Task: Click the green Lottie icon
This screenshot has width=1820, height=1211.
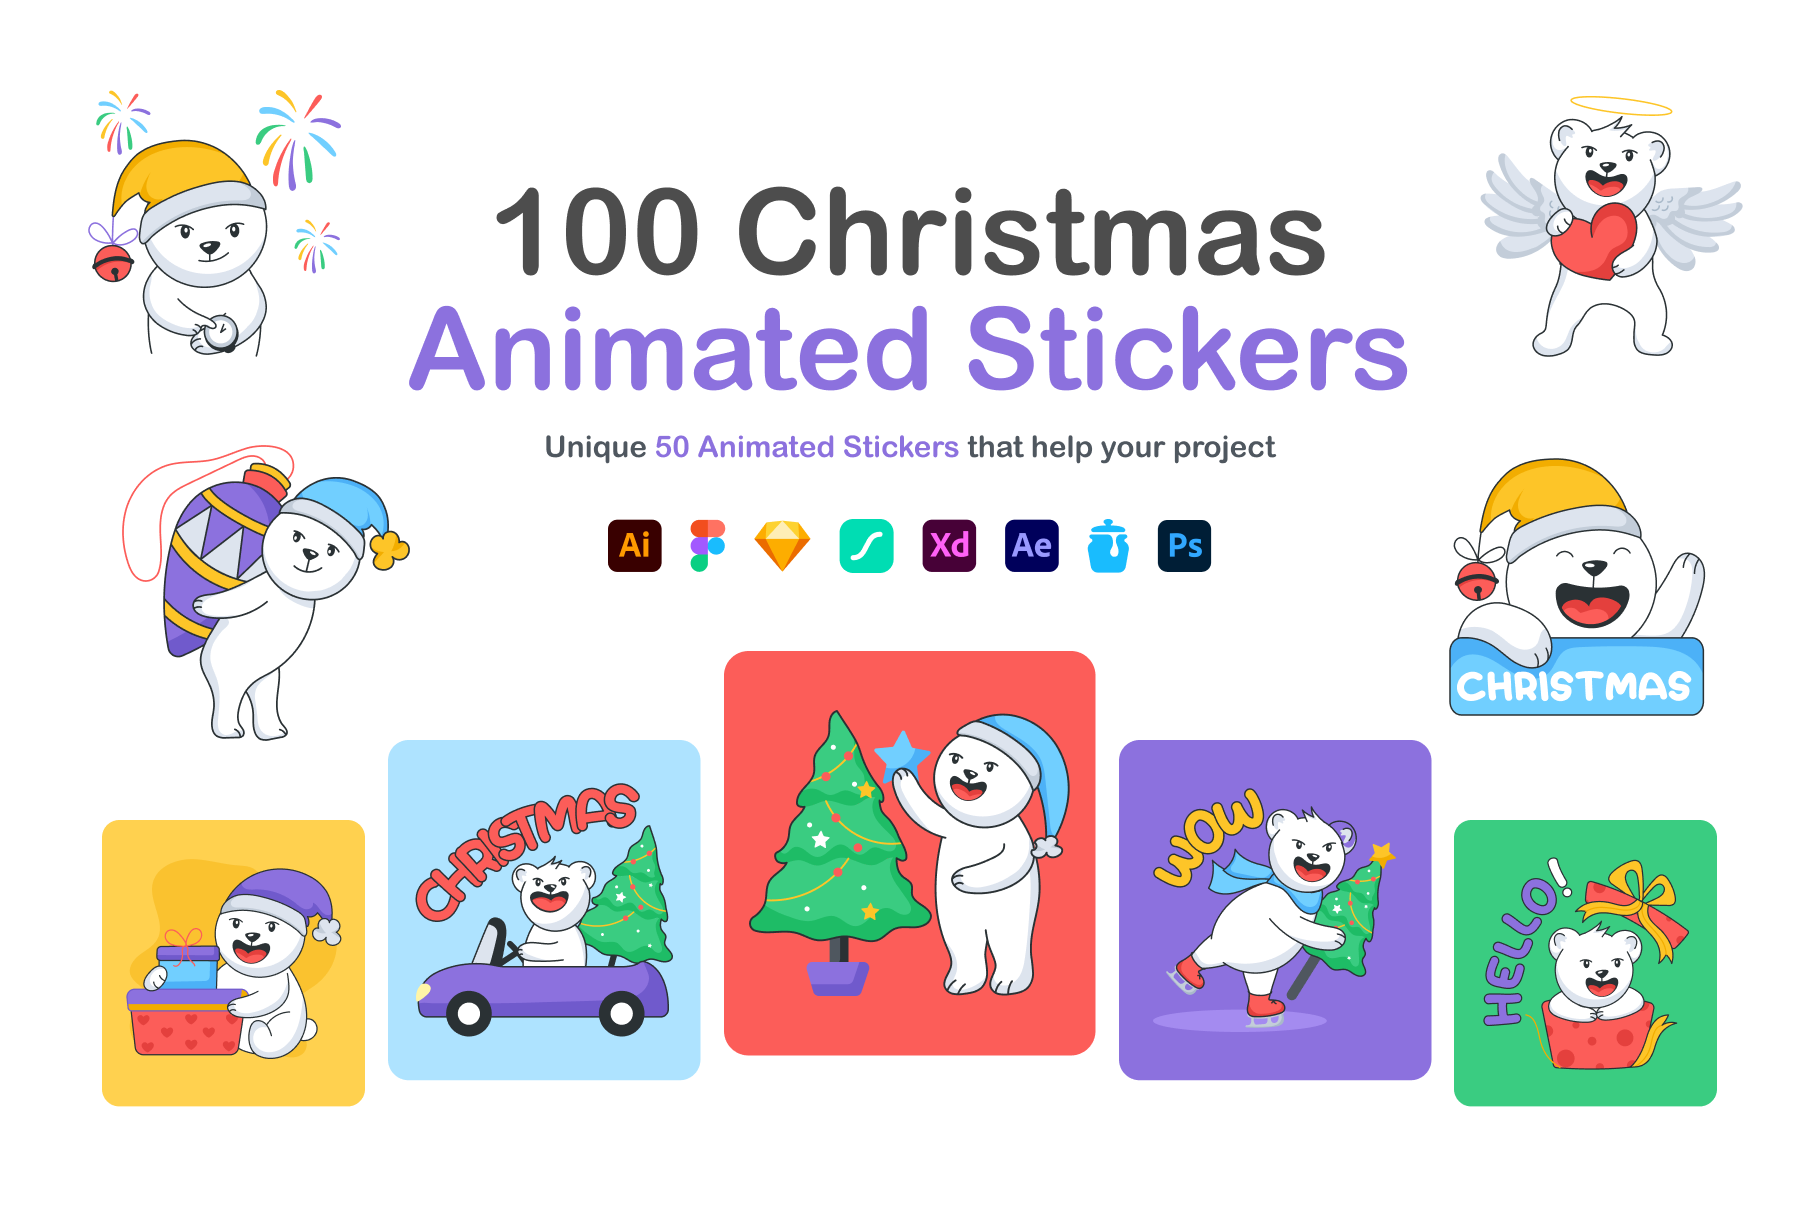Action: (x=866, y=546)
